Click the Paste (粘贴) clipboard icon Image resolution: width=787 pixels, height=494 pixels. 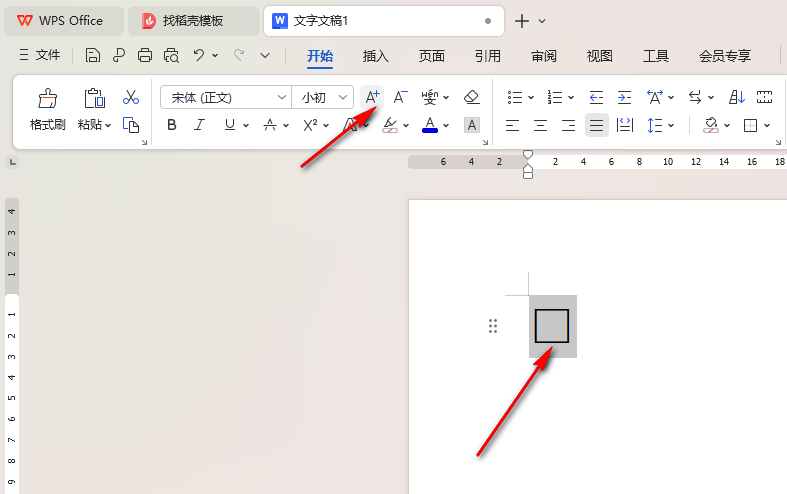tap(94, 98)
